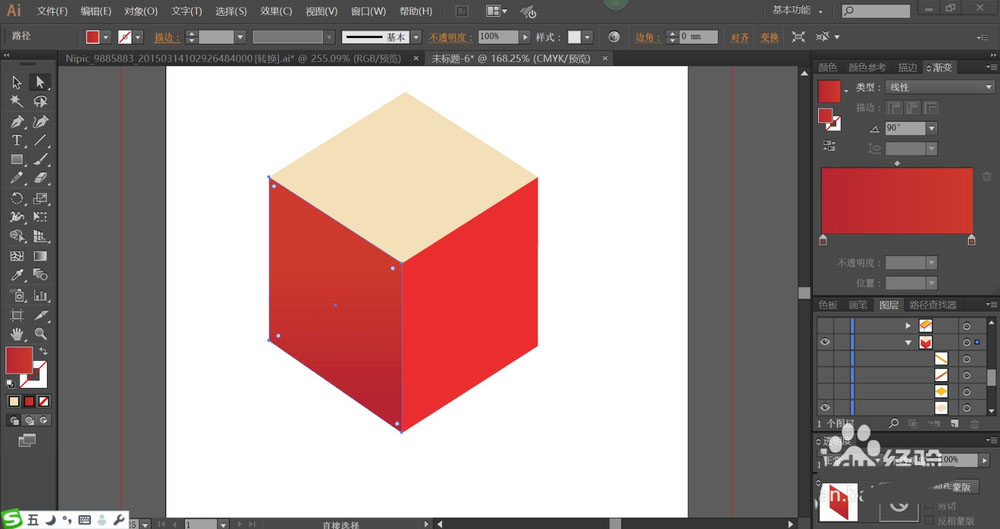Show the collapsed top layer via visibility box
Viewport: 1000px width, 529px height.
tap(825, 326)
